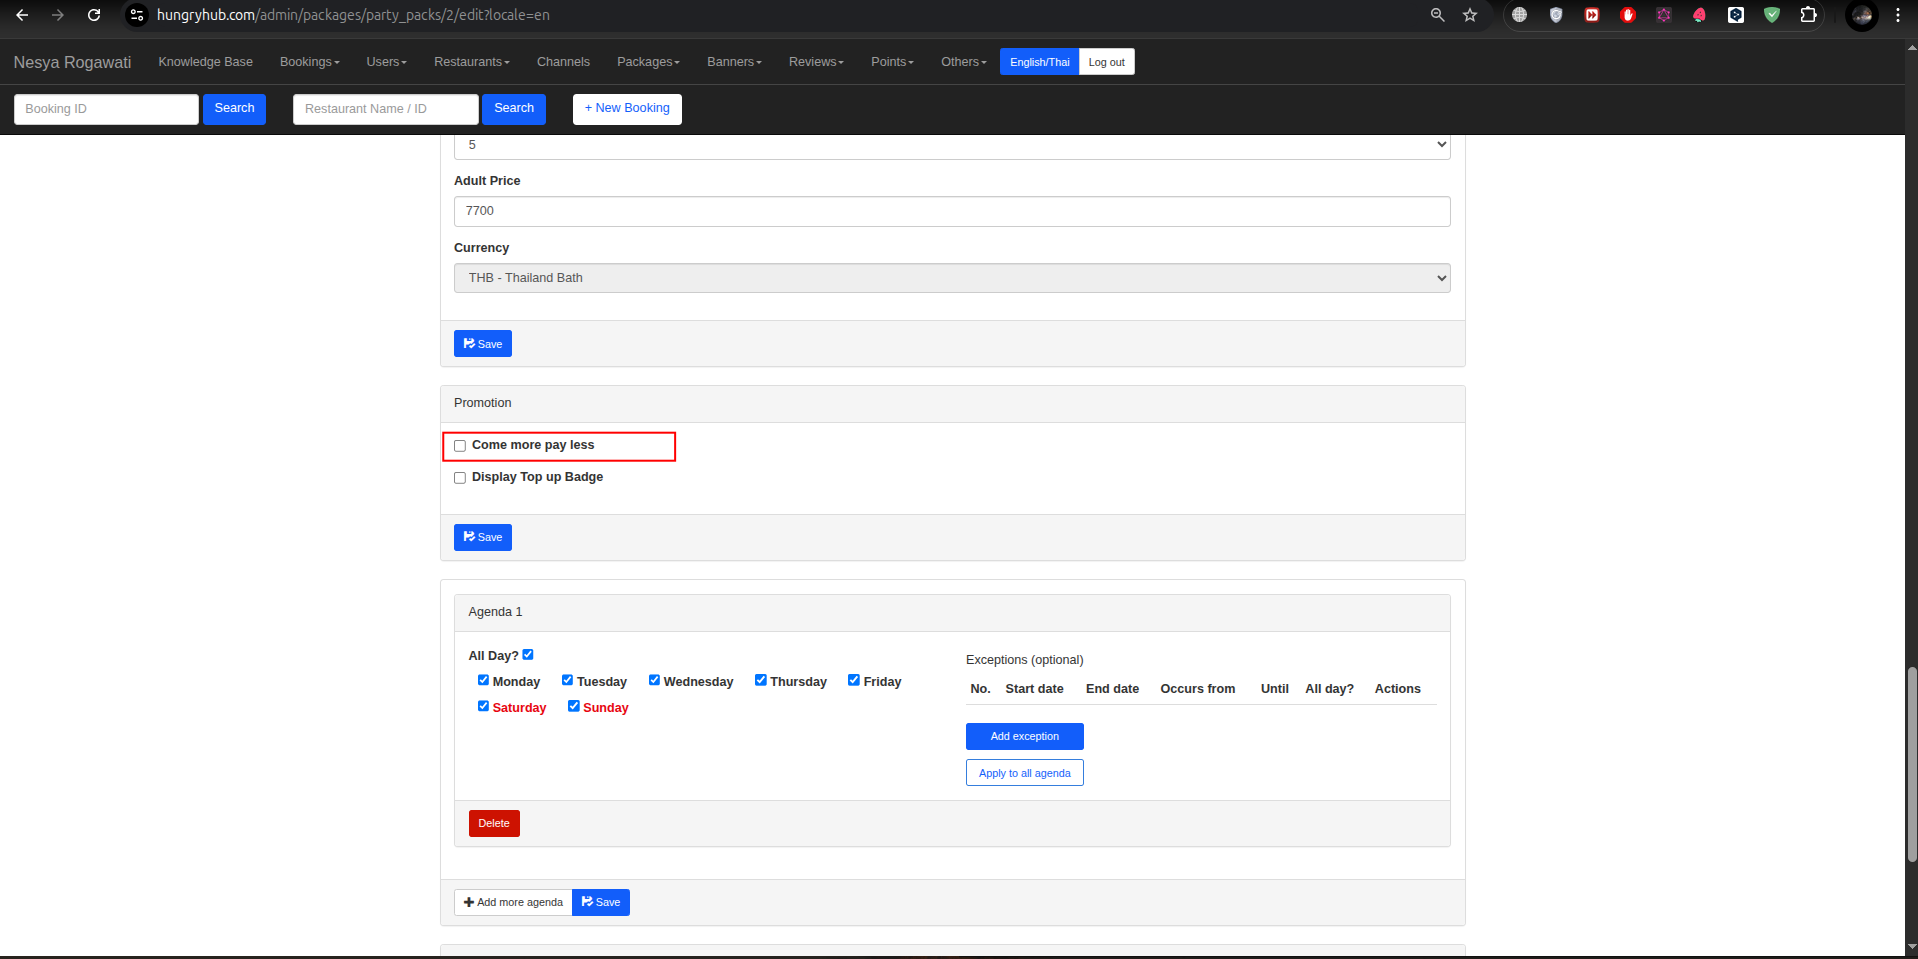Go to the Channels menu item
Viewport: 1918px width, 959px height.
tap(563, 62)
